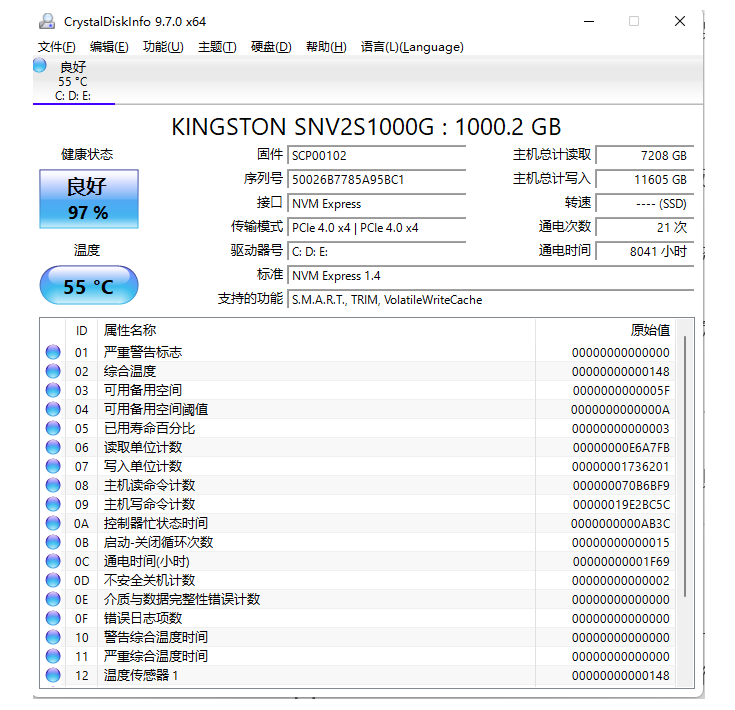Viewport: 735px width, 710px height.
Task: Click status orb for attribute 05 已用寿命百分比
Action: (x=53, y=428)
